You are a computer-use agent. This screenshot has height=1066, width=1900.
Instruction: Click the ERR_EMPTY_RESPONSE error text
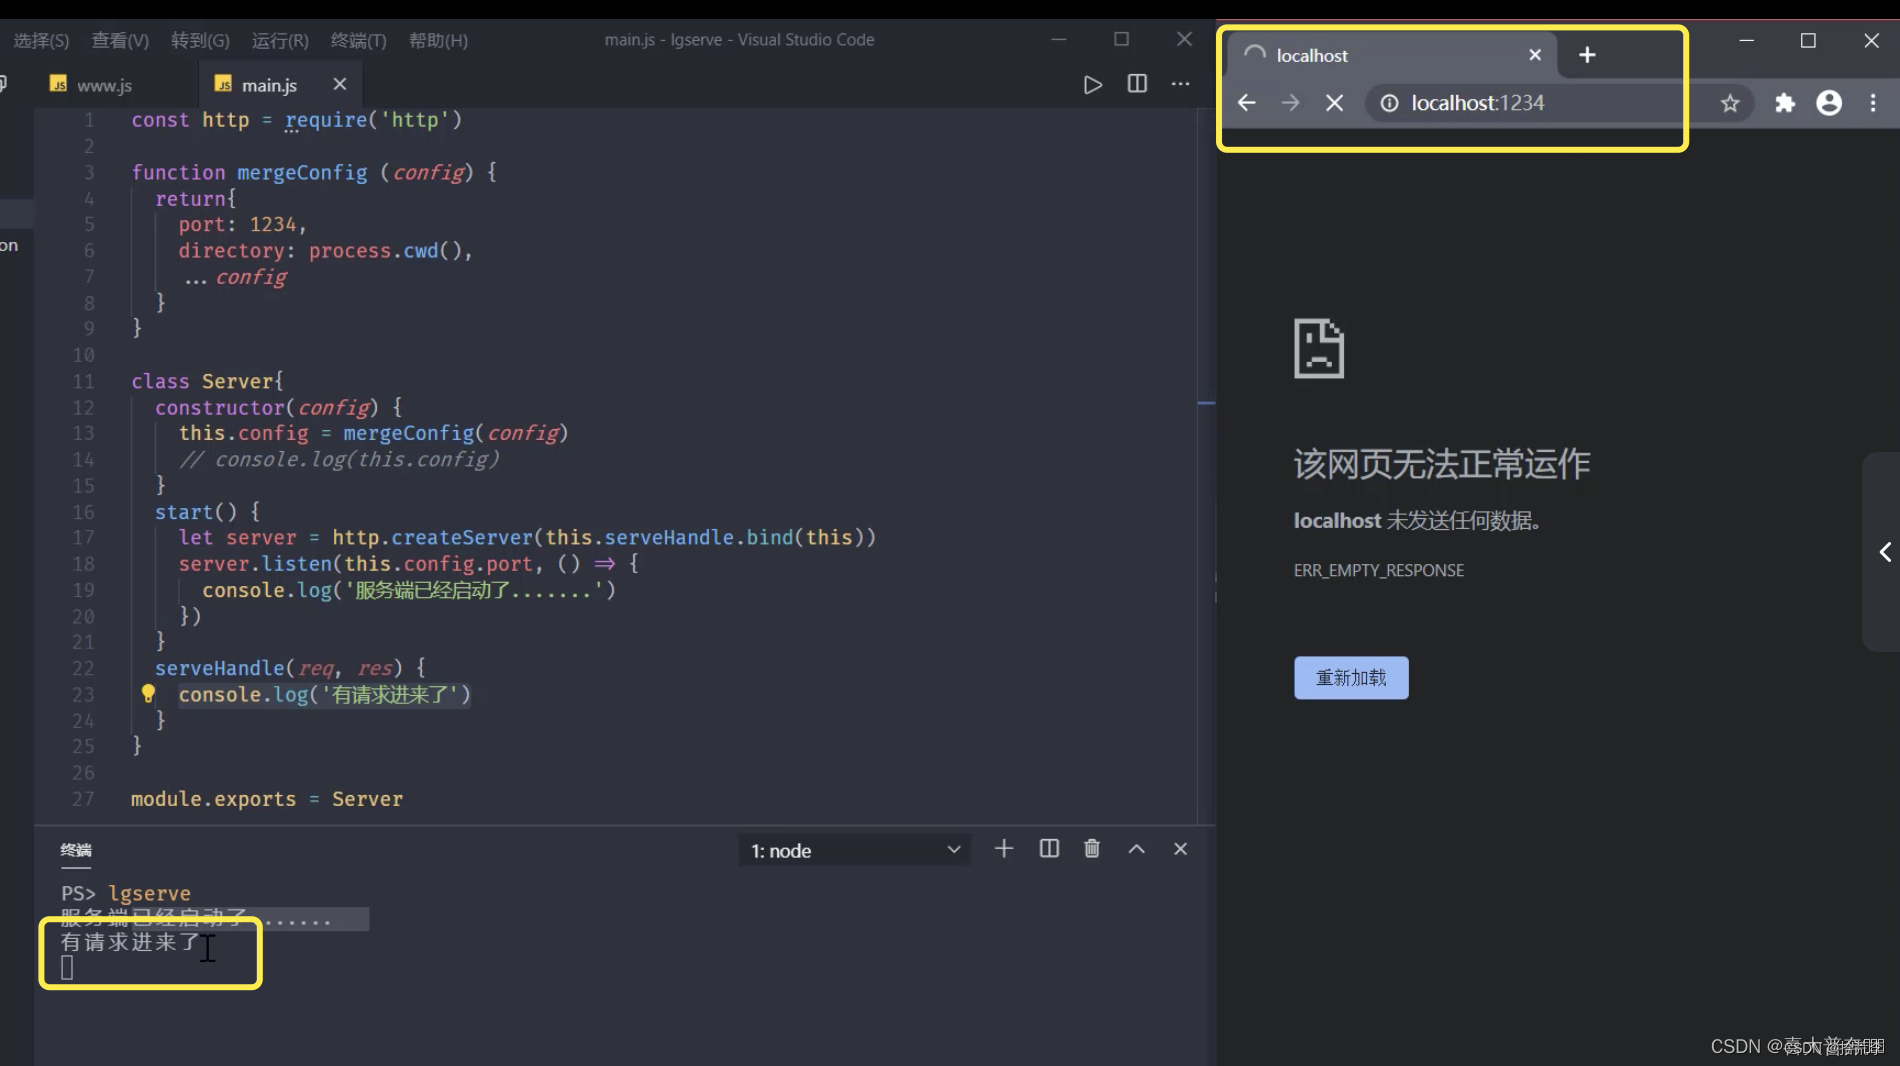pos(1378,570)
